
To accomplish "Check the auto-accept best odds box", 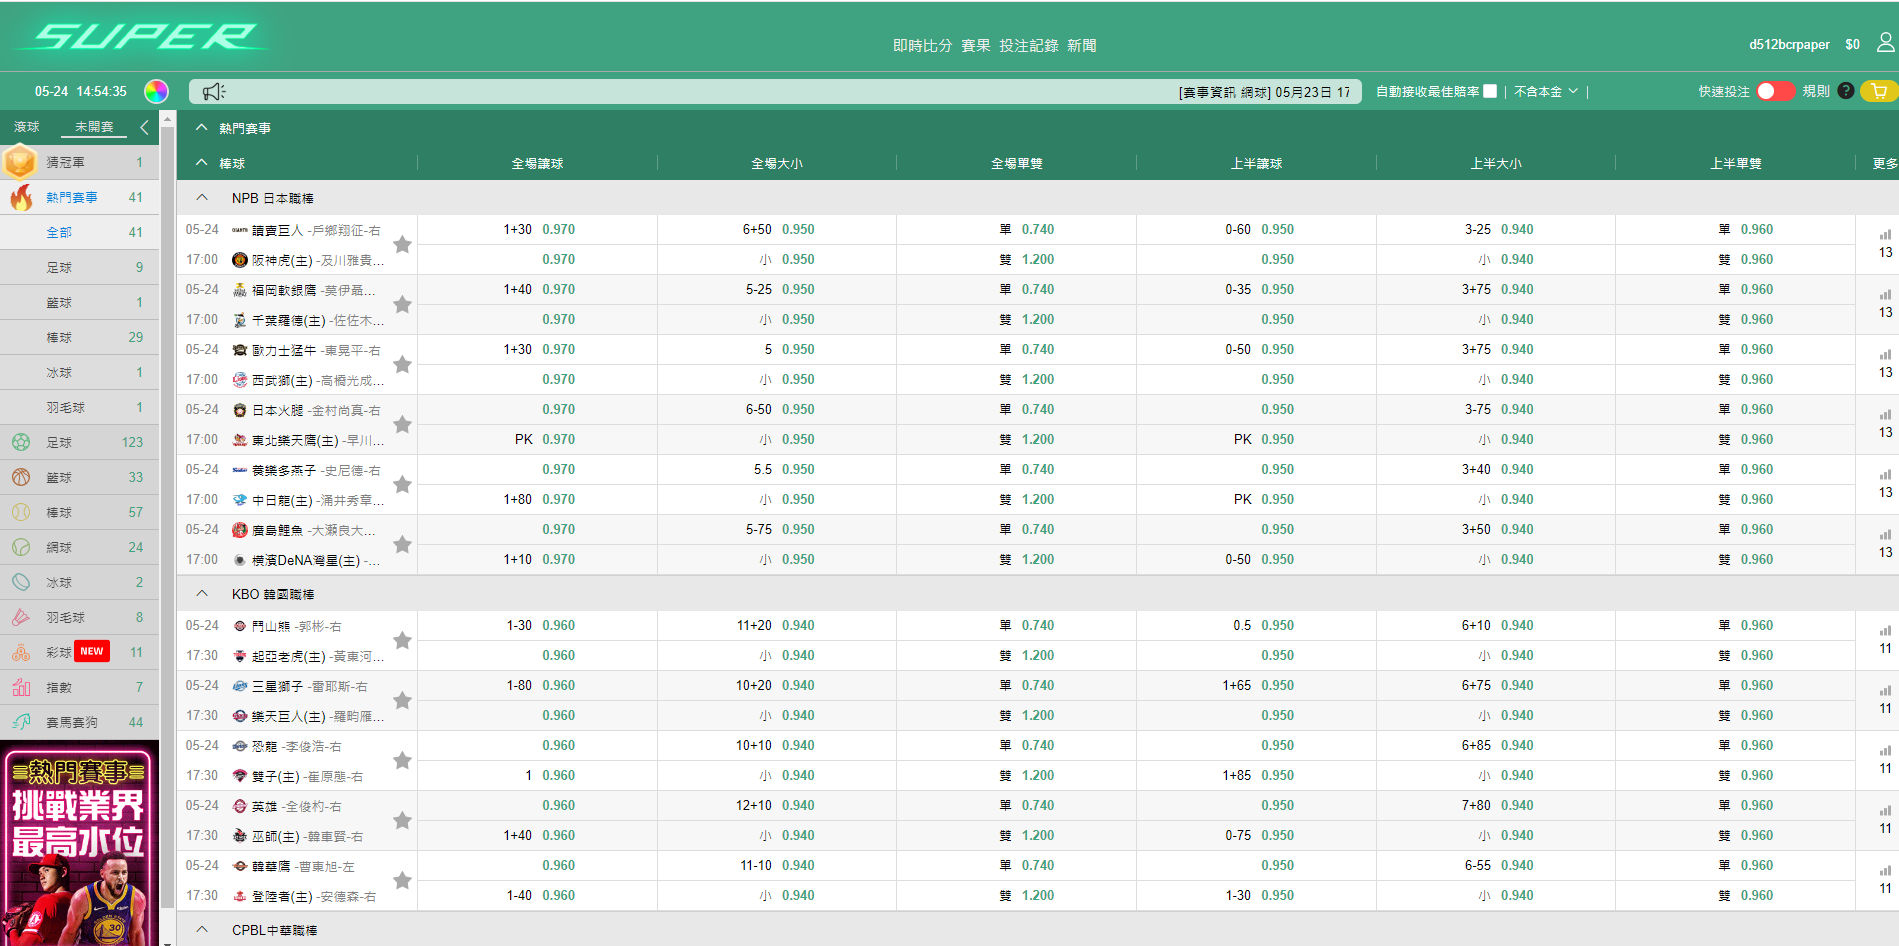I will (x=1490, y=91).
